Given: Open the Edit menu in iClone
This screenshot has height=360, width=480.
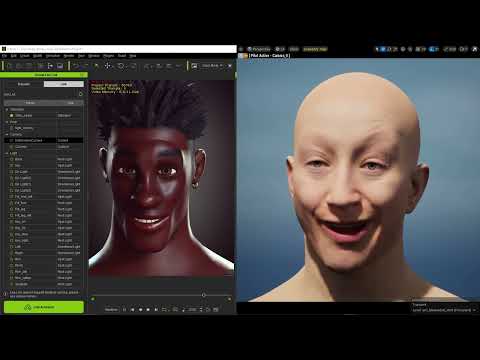Looking at the screenshot, I should coord(14,56).
